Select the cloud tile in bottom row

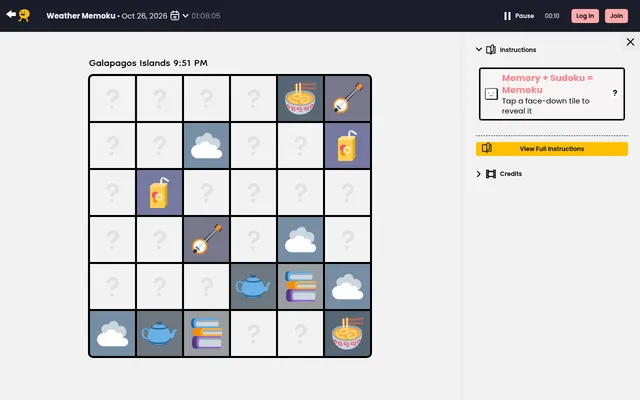112,333
